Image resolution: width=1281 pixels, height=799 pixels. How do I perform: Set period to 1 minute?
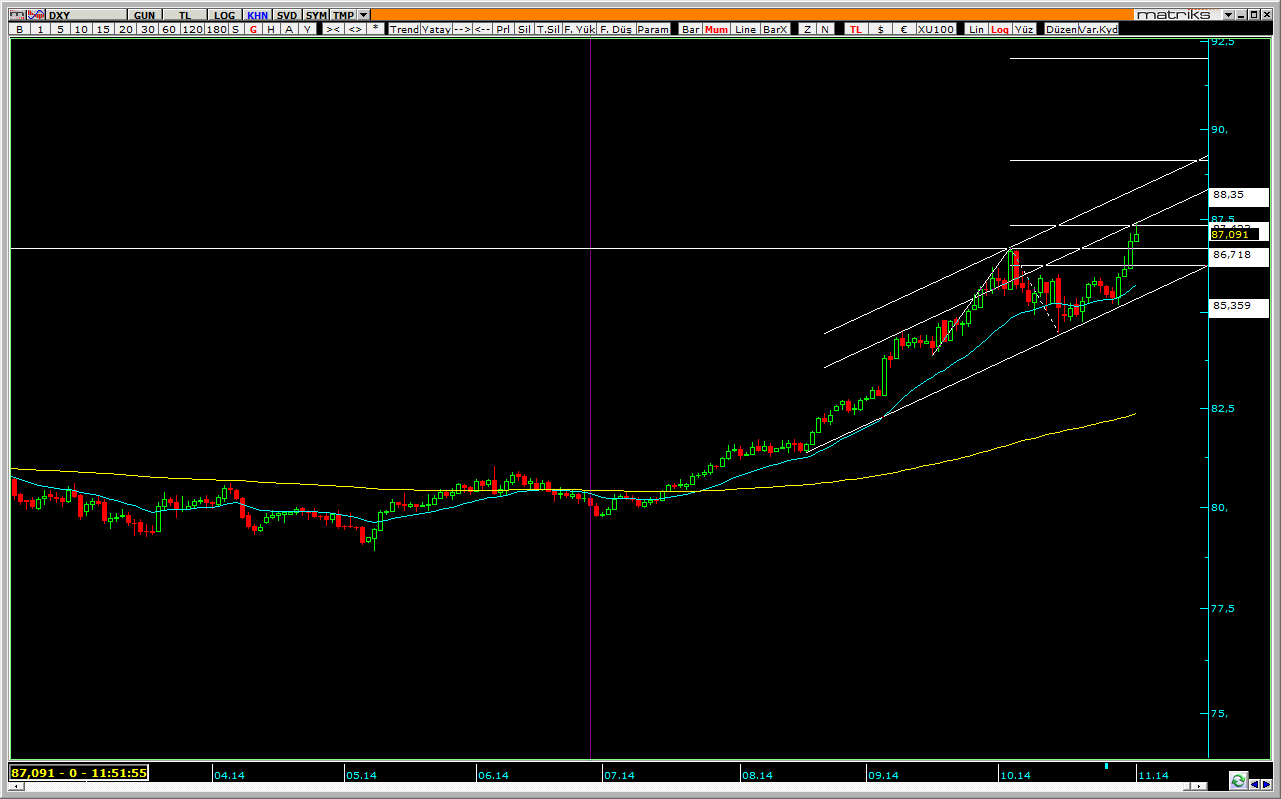(40, 29)
